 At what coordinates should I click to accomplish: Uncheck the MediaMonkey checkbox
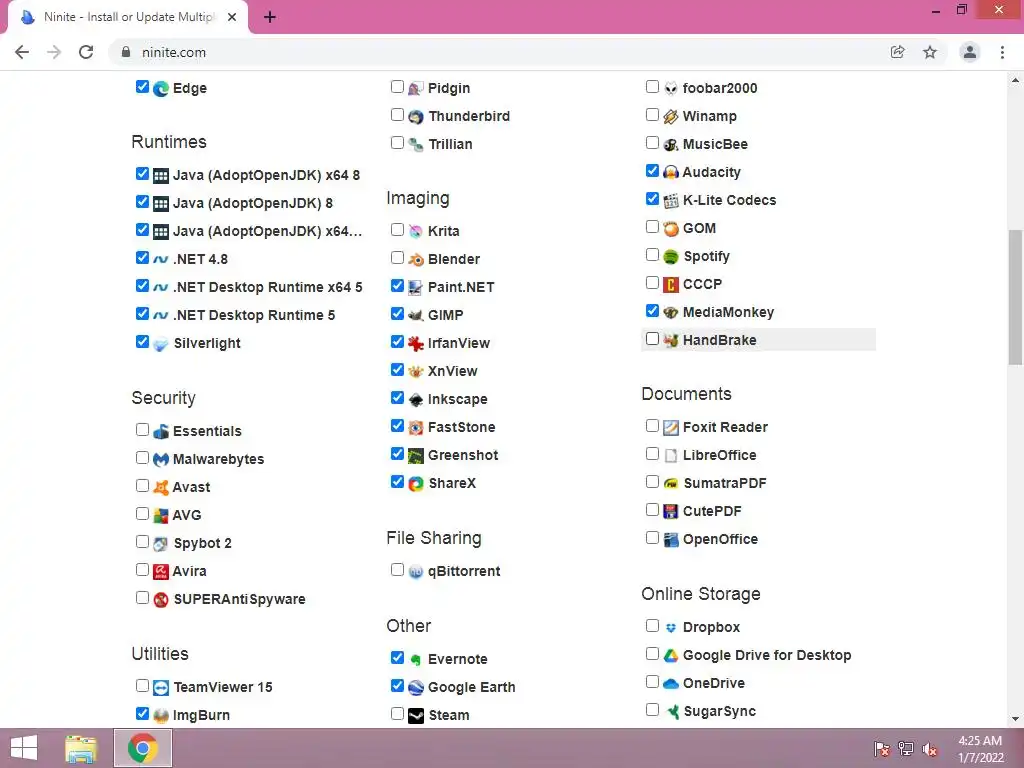652,310
